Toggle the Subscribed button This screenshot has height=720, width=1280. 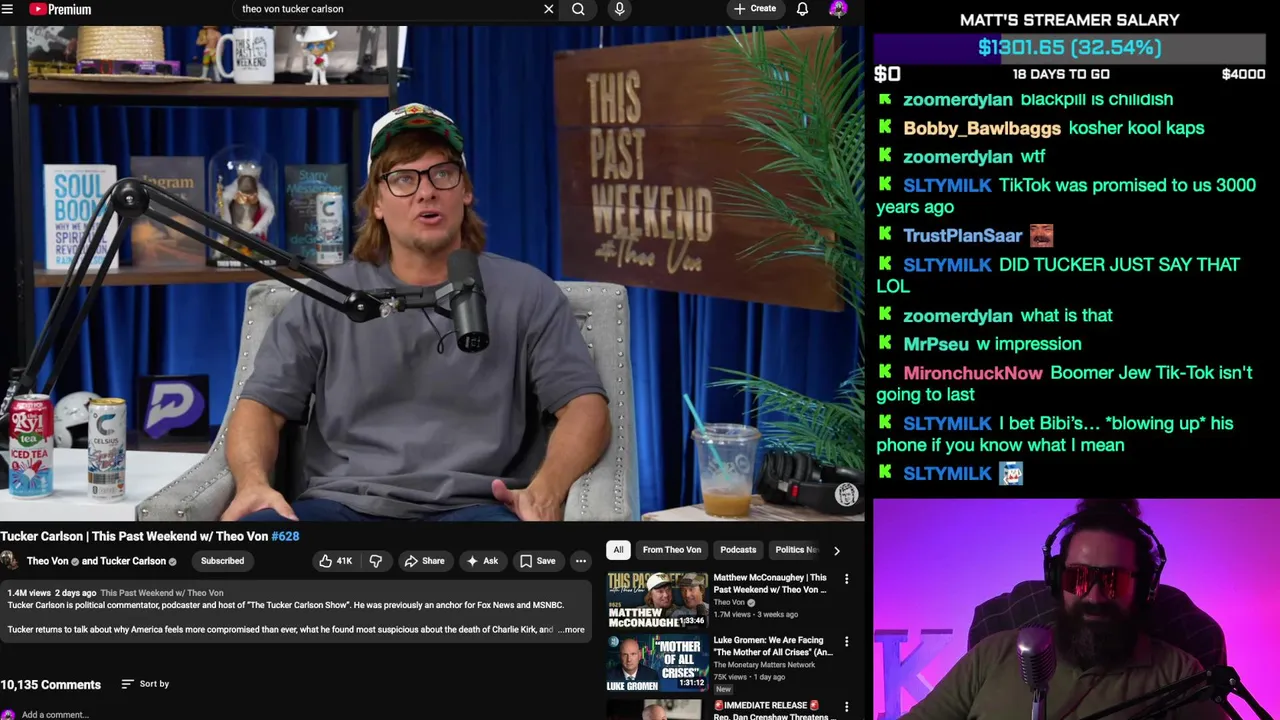(222, 561)
